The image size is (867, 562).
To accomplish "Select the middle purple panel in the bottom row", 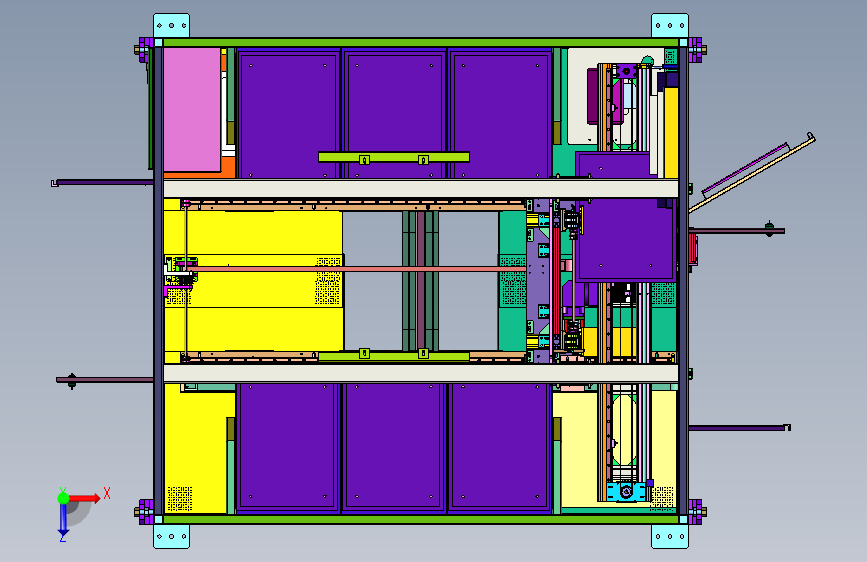I will 394,447.
